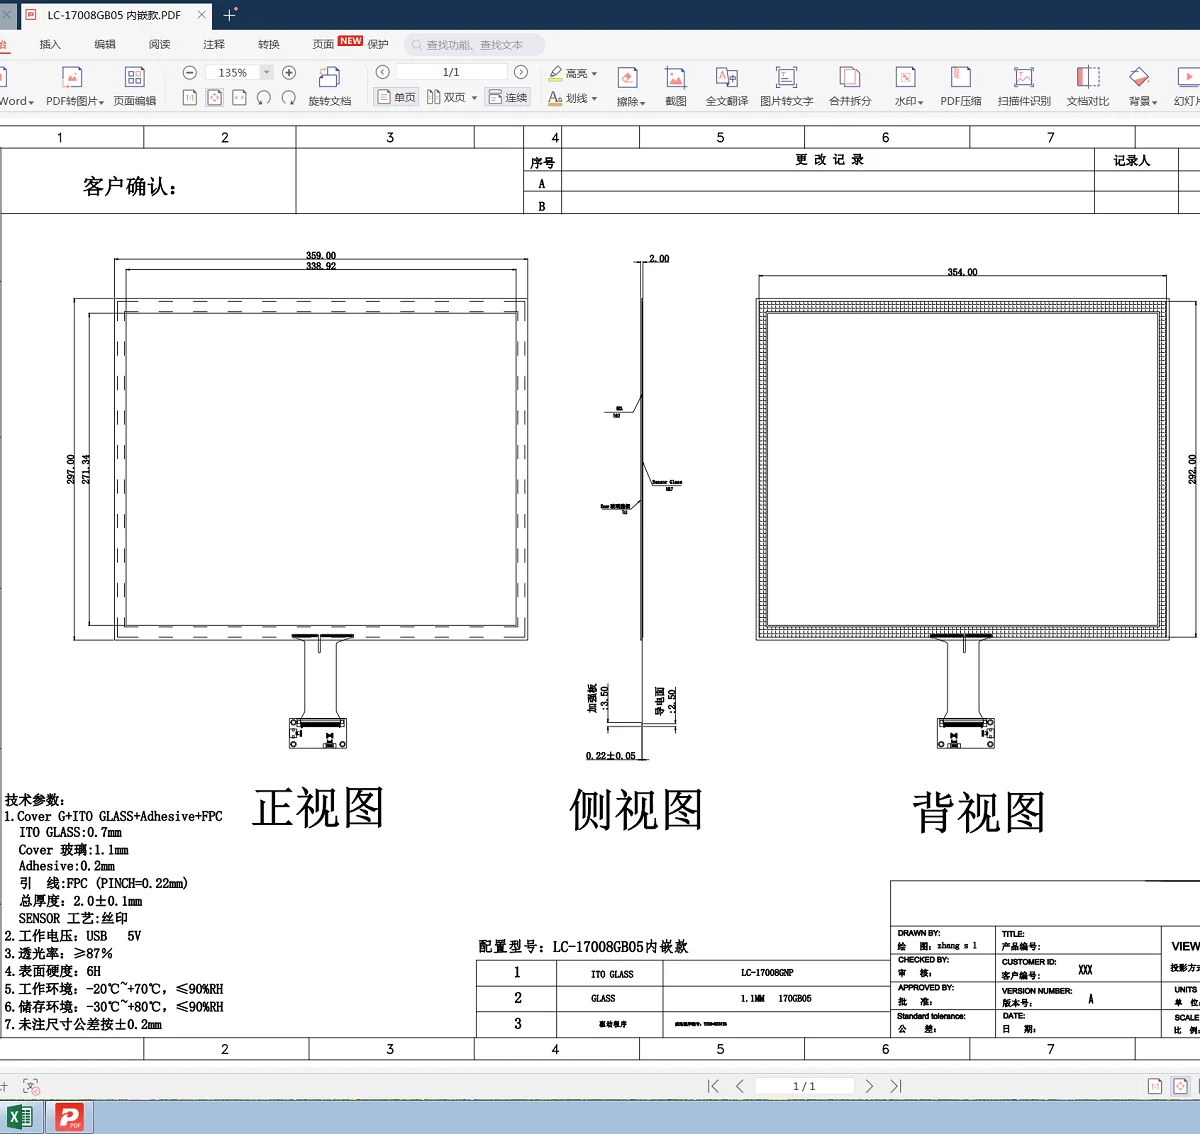The width and height of the screenshot is (1200, 1134).
Task: Click status bar actual size icon
Action: pyautogui.click(x=1155, y=1086)
